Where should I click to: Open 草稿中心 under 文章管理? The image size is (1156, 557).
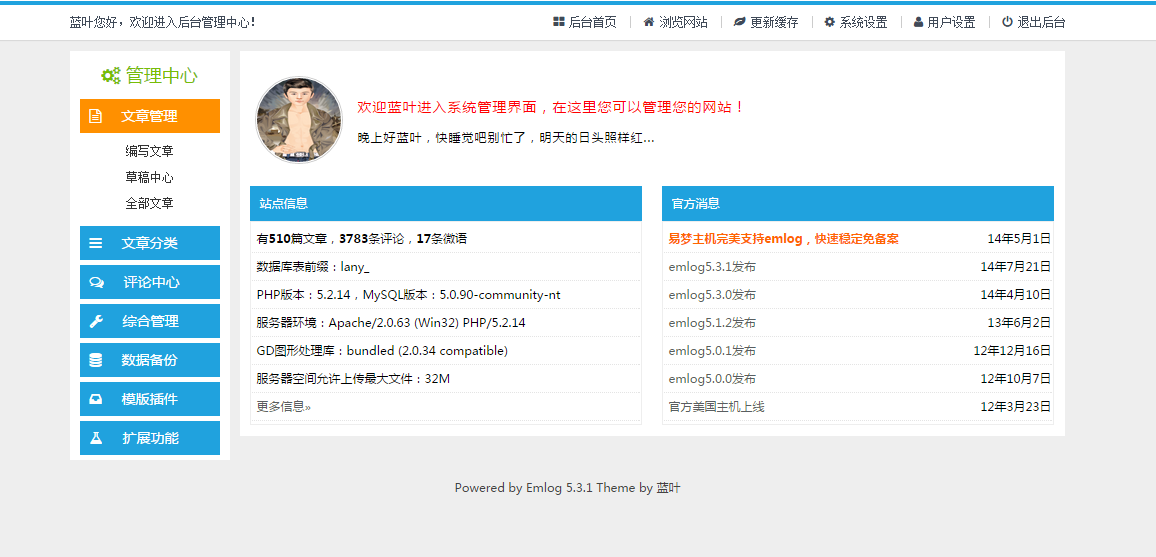[150, 178]
